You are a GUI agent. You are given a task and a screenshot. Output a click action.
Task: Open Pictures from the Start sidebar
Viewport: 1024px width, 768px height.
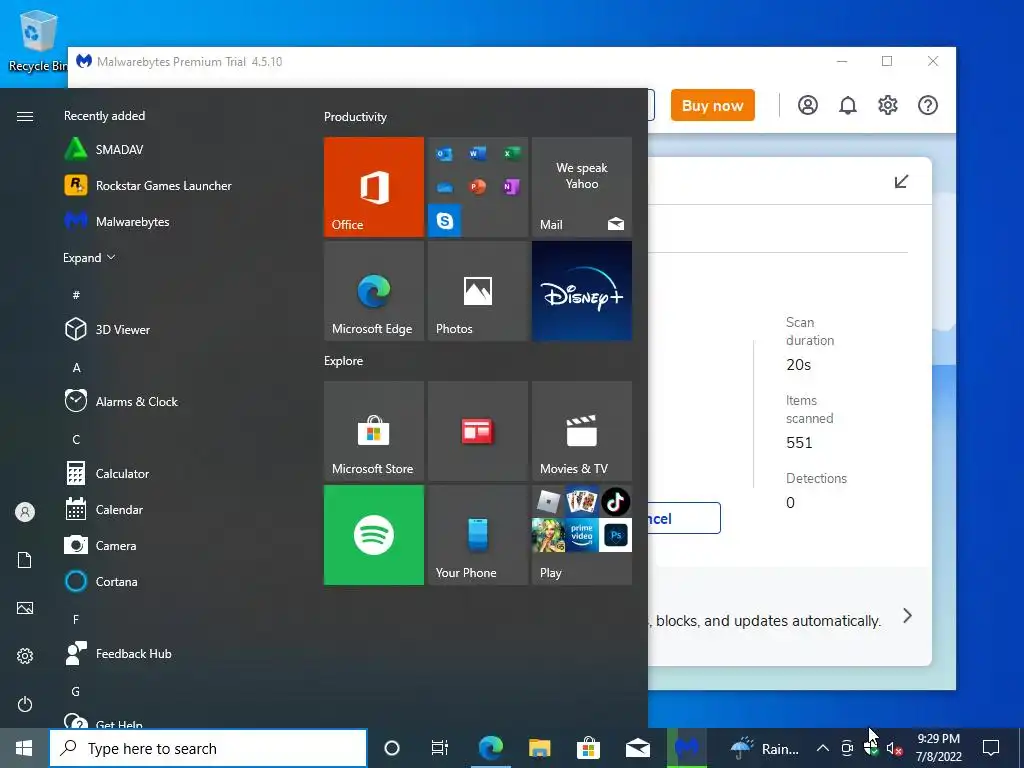[25, 608]
